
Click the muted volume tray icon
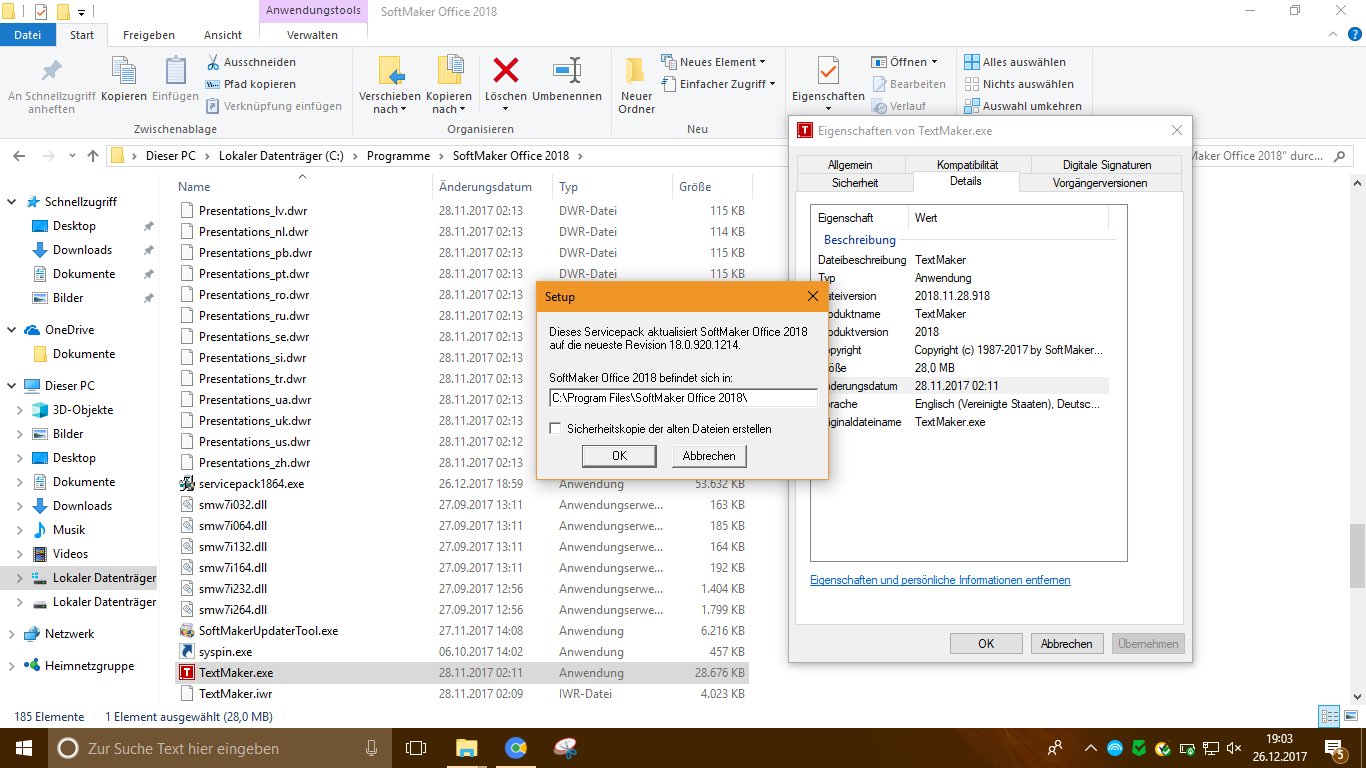(1234, 748)
